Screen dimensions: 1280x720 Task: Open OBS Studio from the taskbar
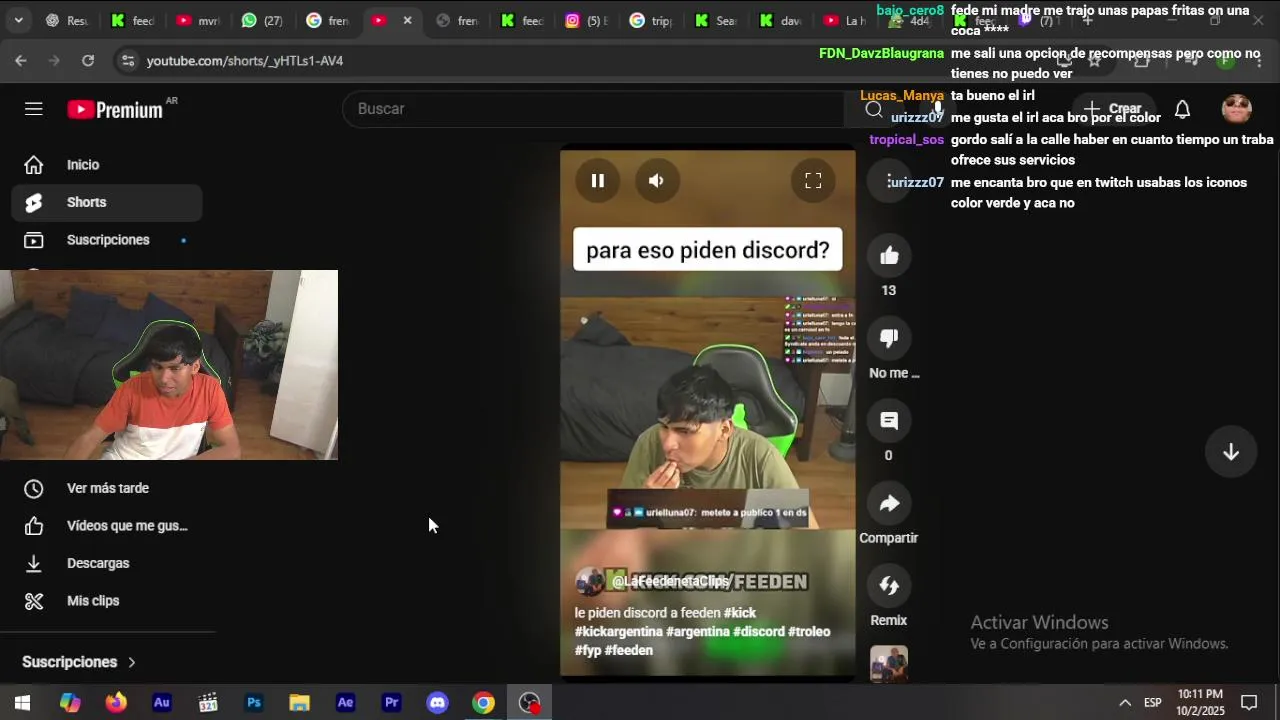[530, 703]
